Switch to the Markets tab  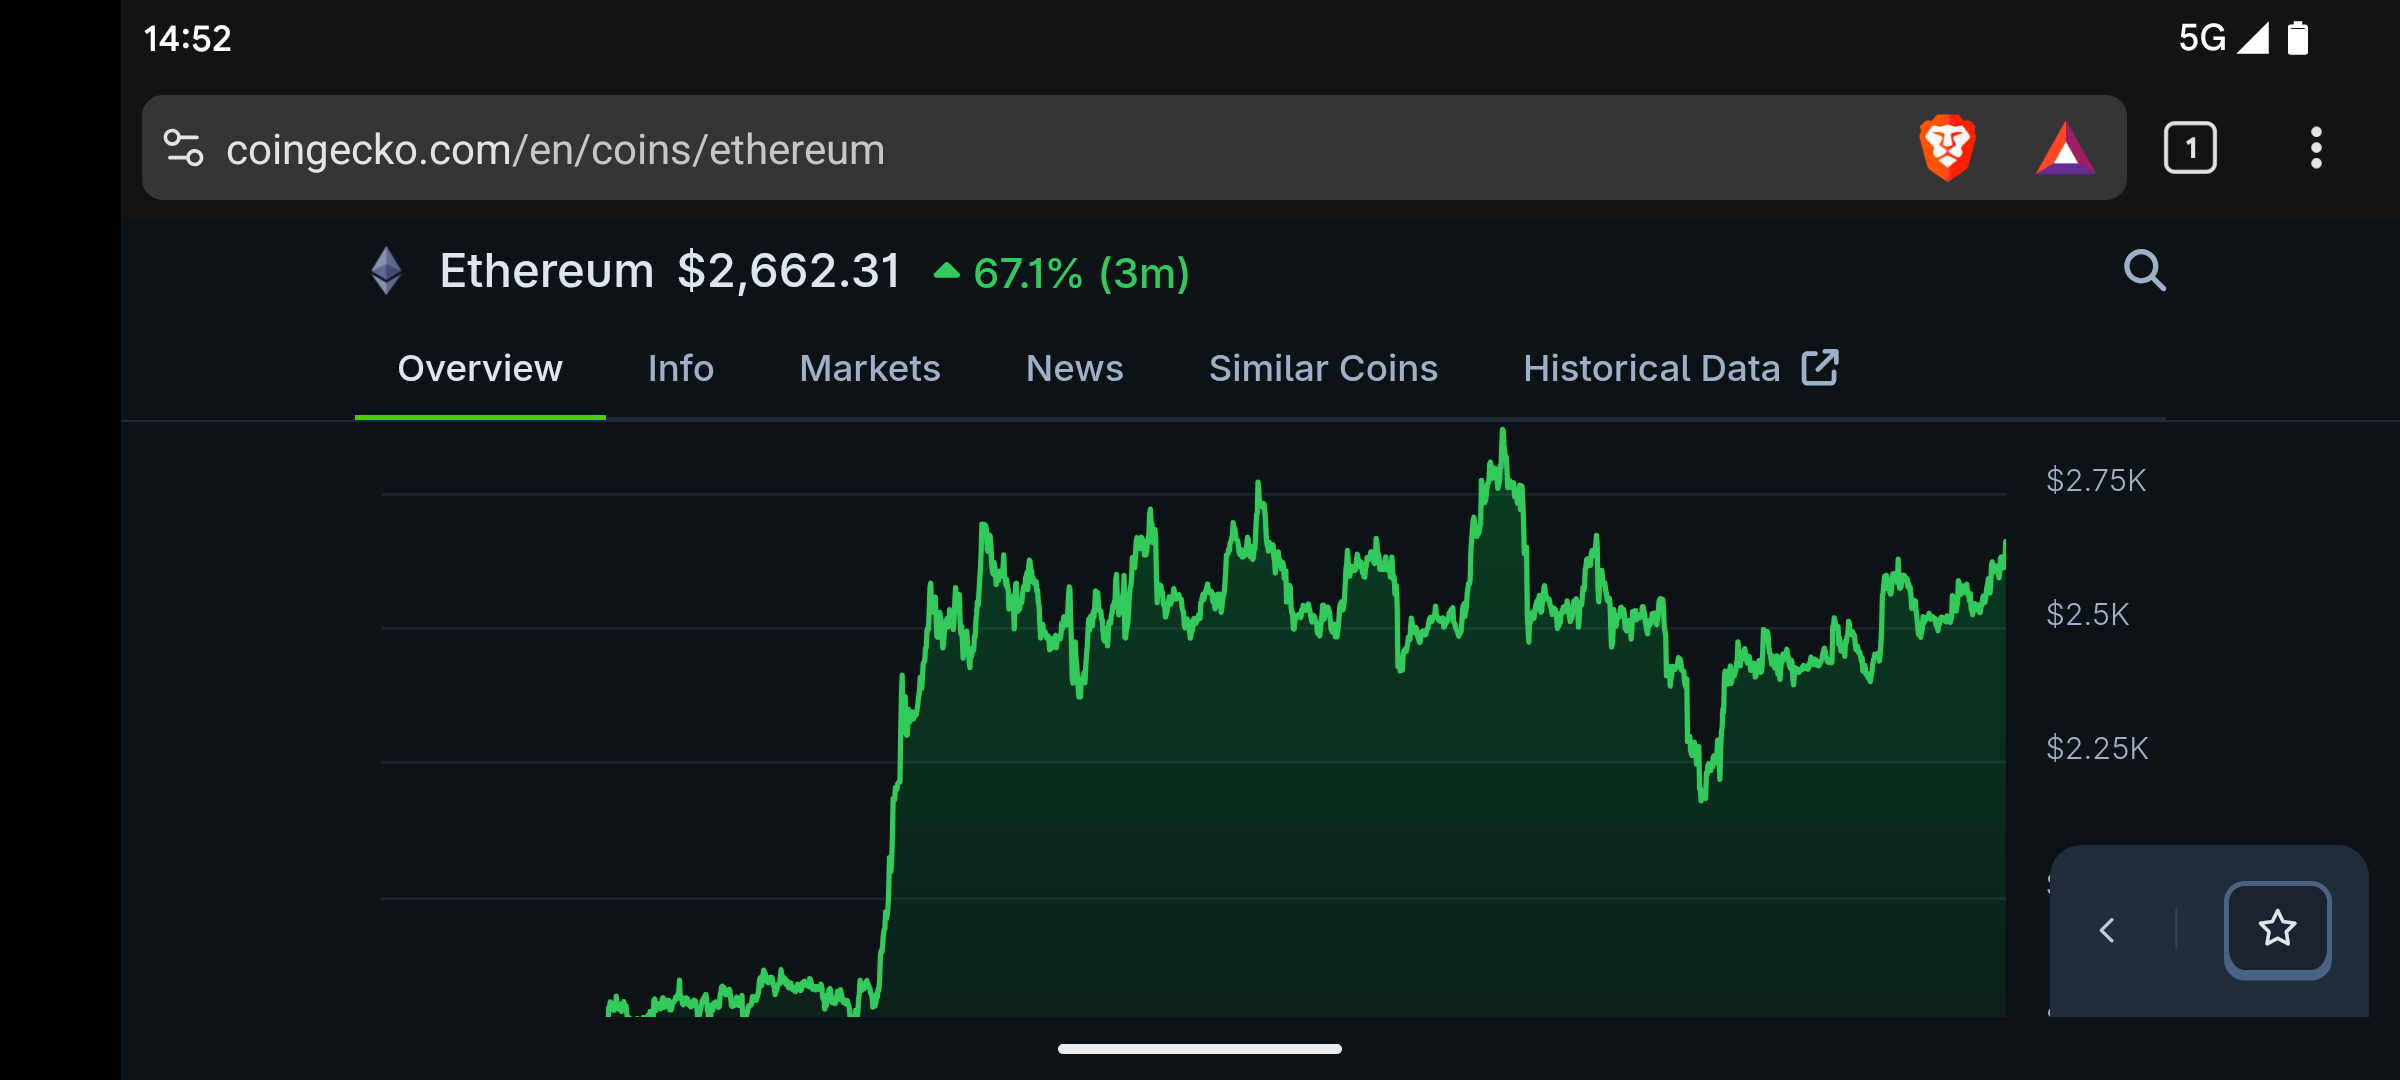[x=870, y=368]
